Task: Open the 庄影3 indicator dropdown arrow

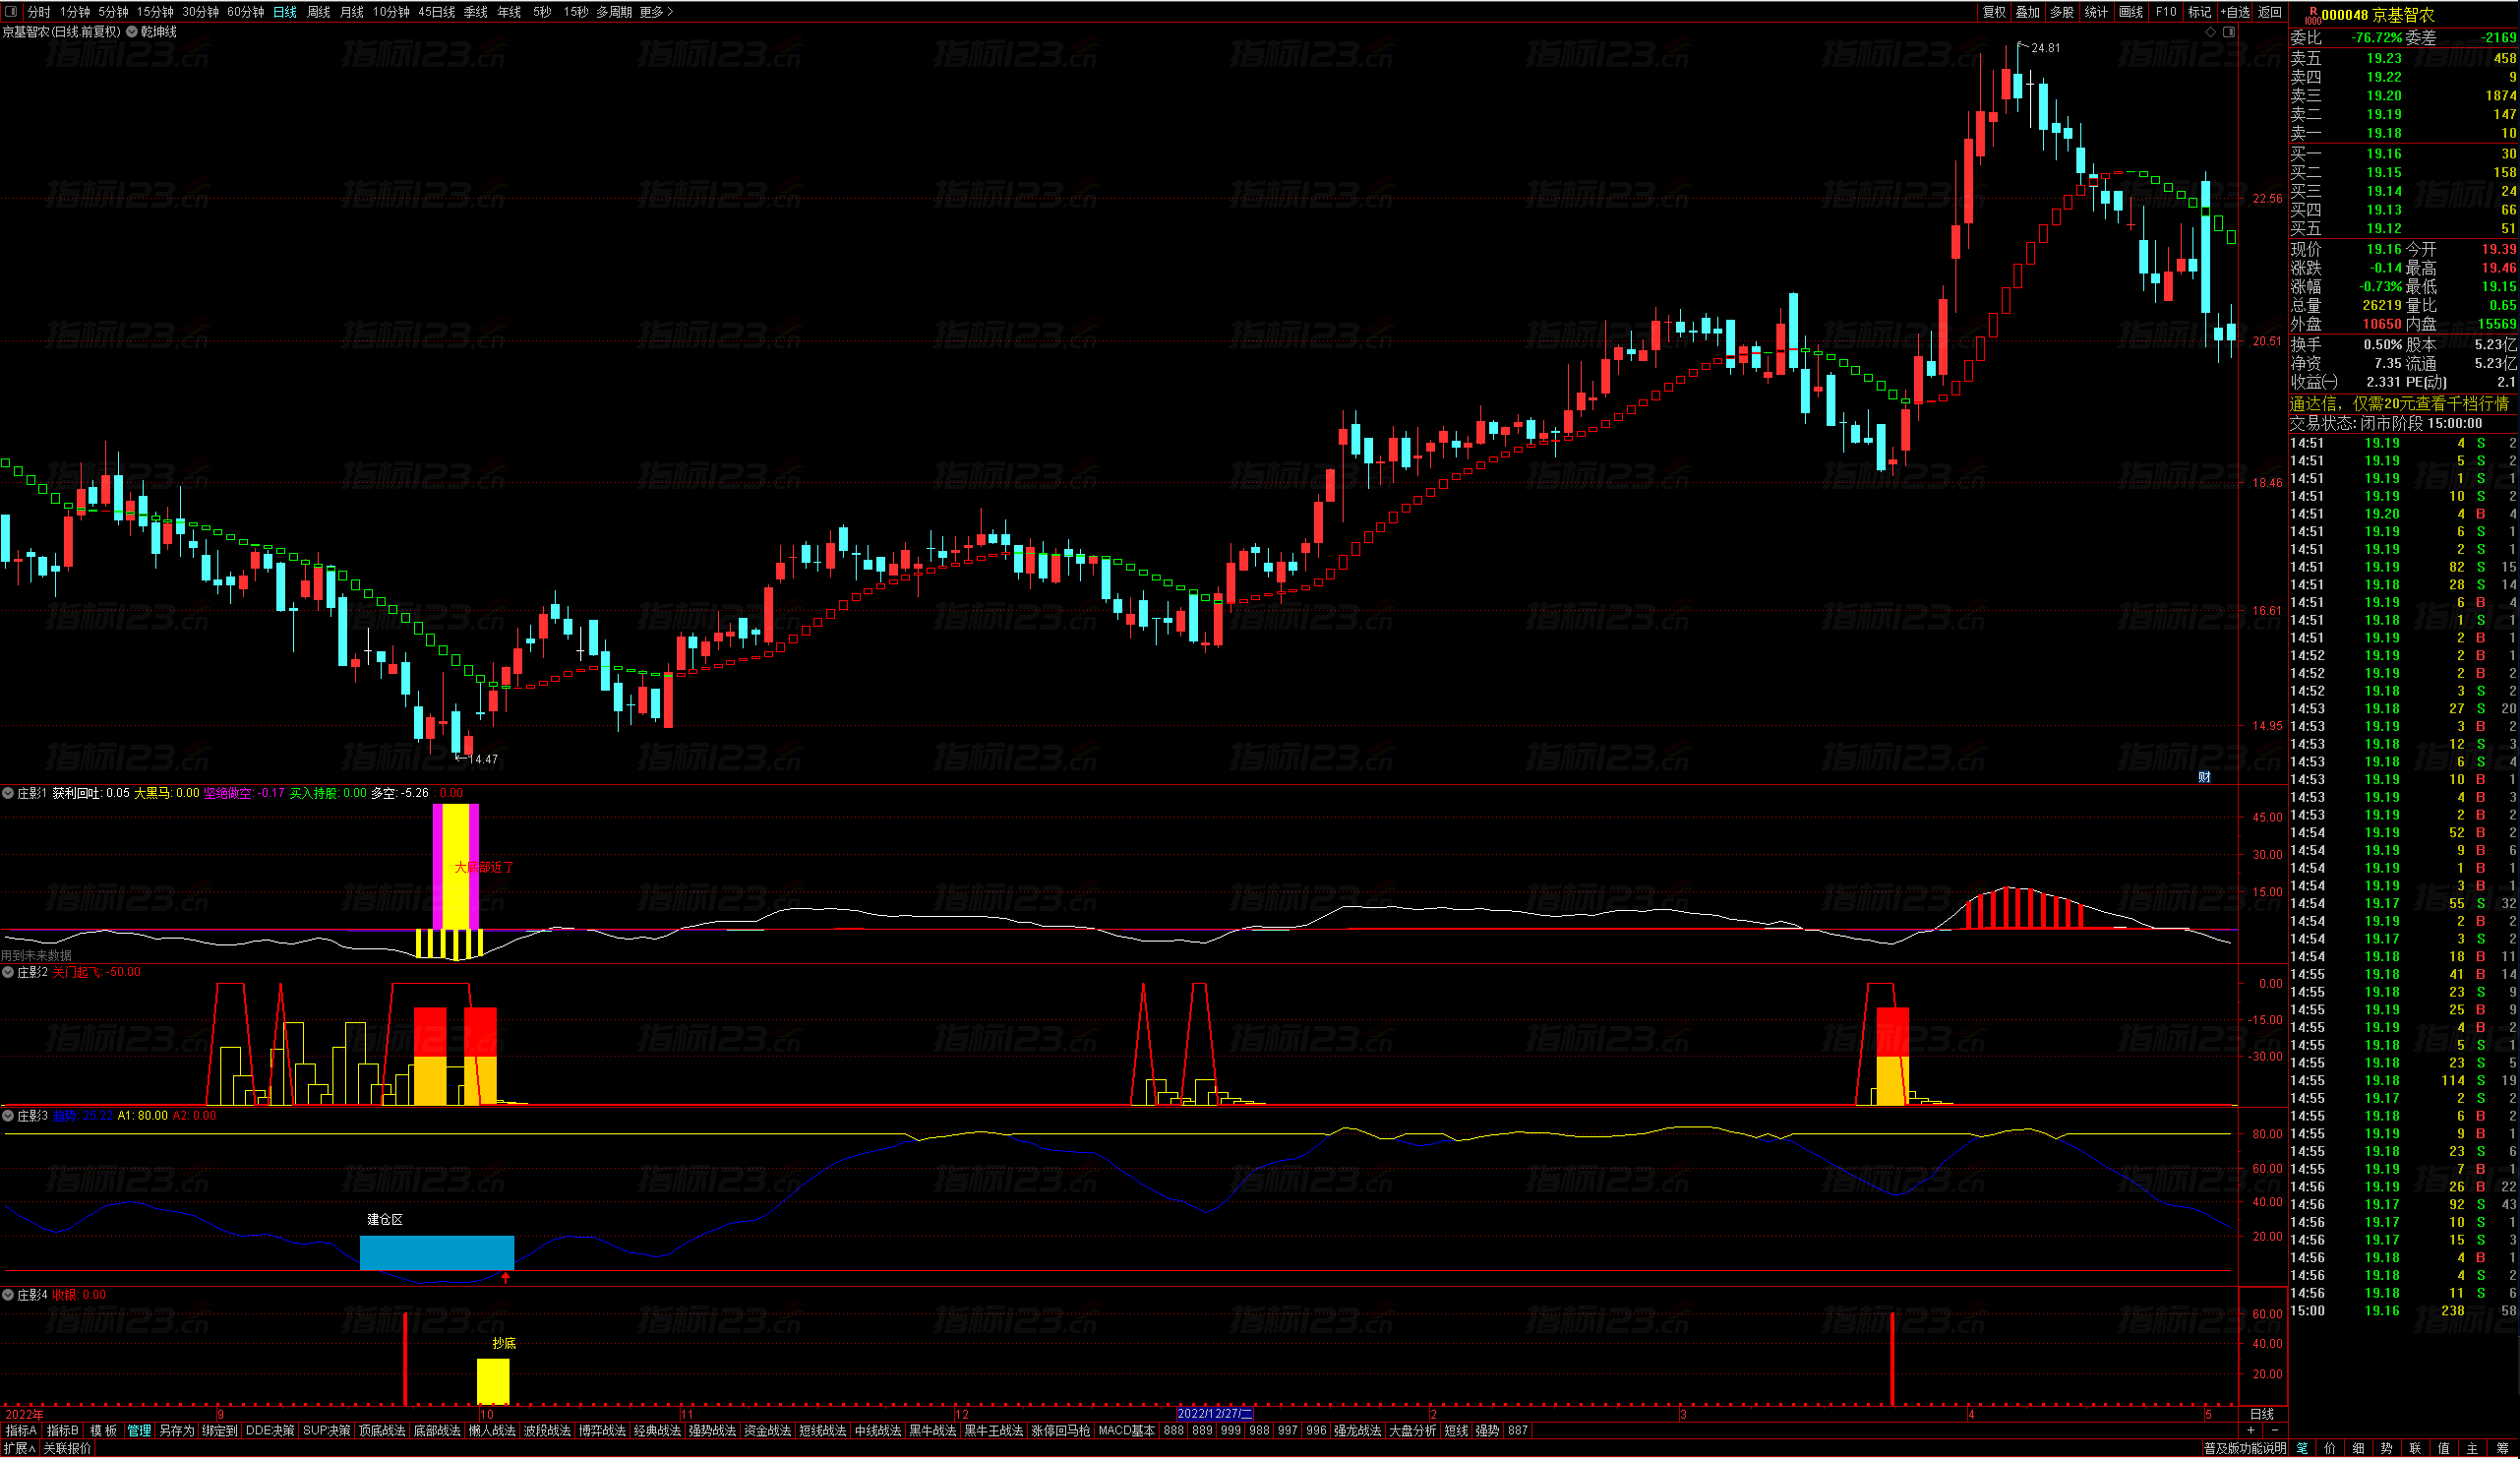Action: [8, 1117]
